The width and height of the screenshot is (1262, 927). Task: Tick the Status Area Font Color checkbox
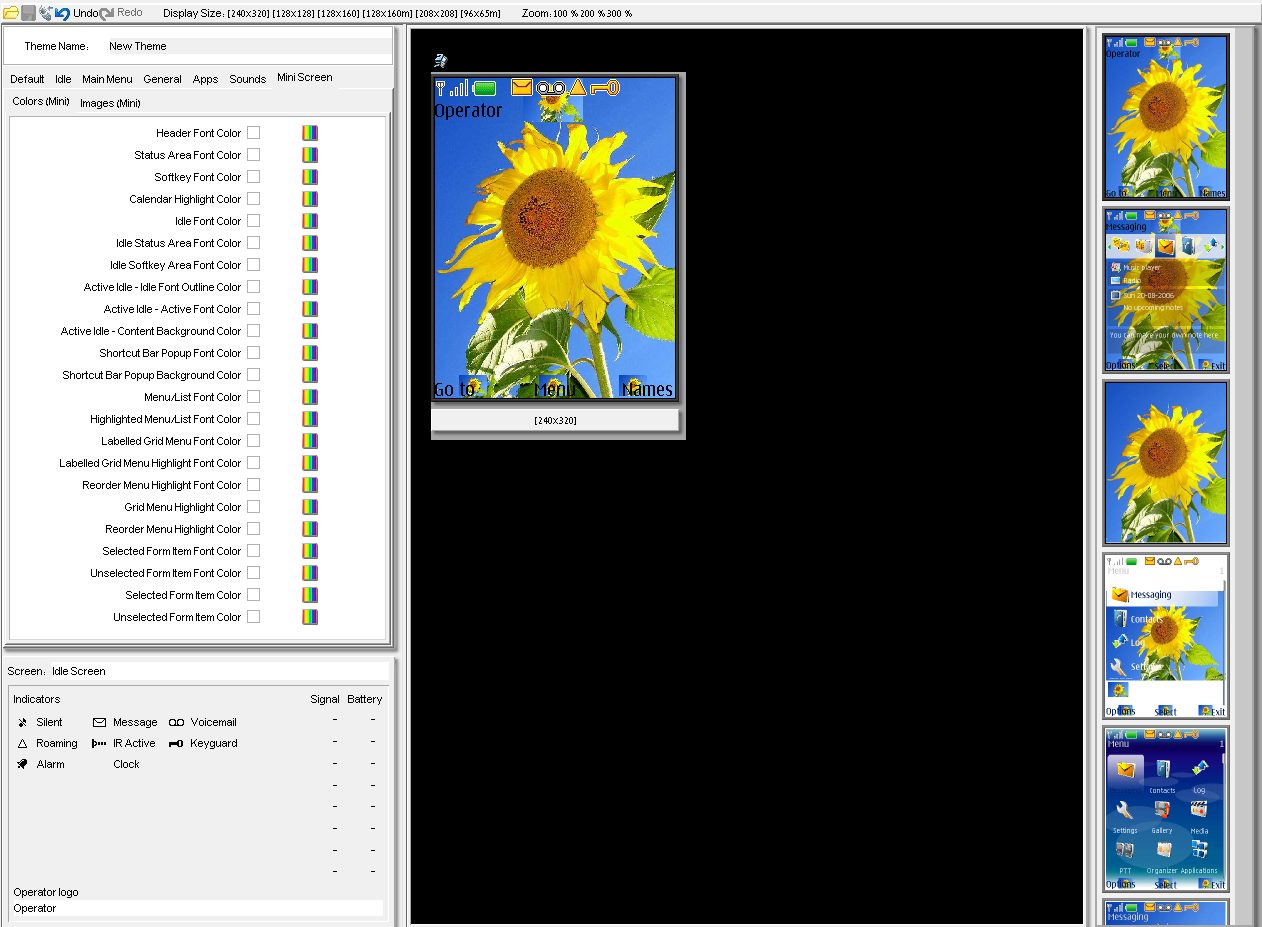click(x=254, y=155)
